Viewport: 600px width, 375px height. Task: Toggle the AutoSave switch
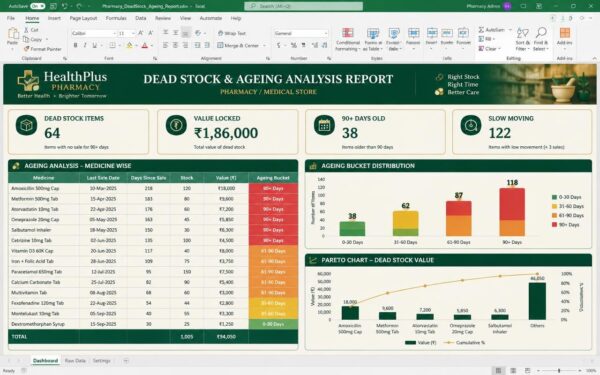click(38, 6)
